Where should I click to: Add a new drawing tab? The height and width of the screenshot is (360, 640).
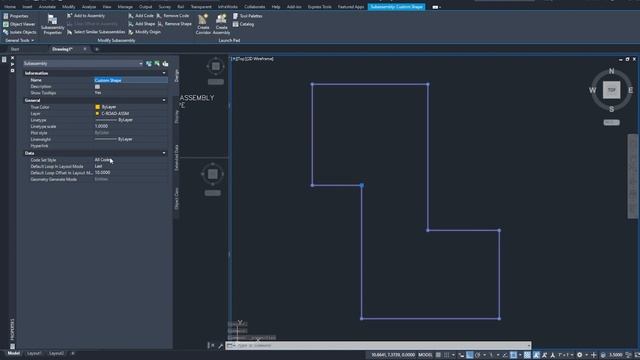[97, 49]
